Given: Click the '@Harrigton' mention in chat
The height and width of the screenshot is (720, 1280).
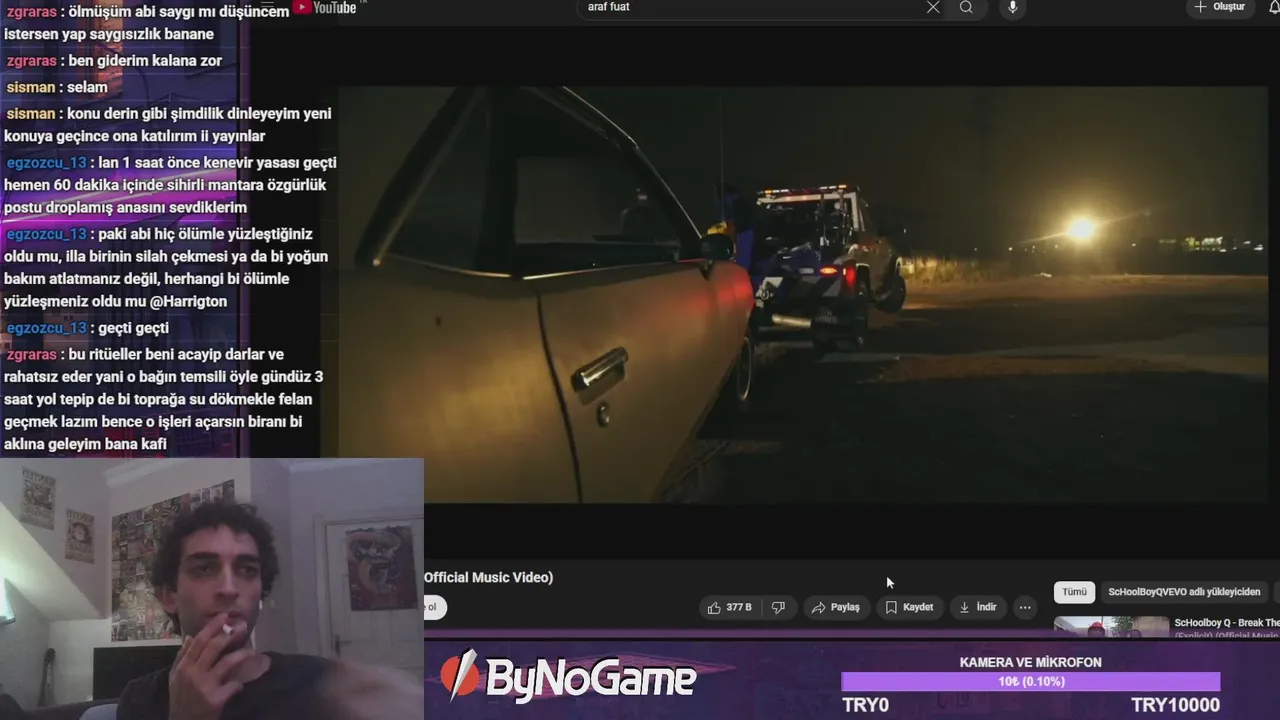Looking at the screenshot, I should 189,301.
